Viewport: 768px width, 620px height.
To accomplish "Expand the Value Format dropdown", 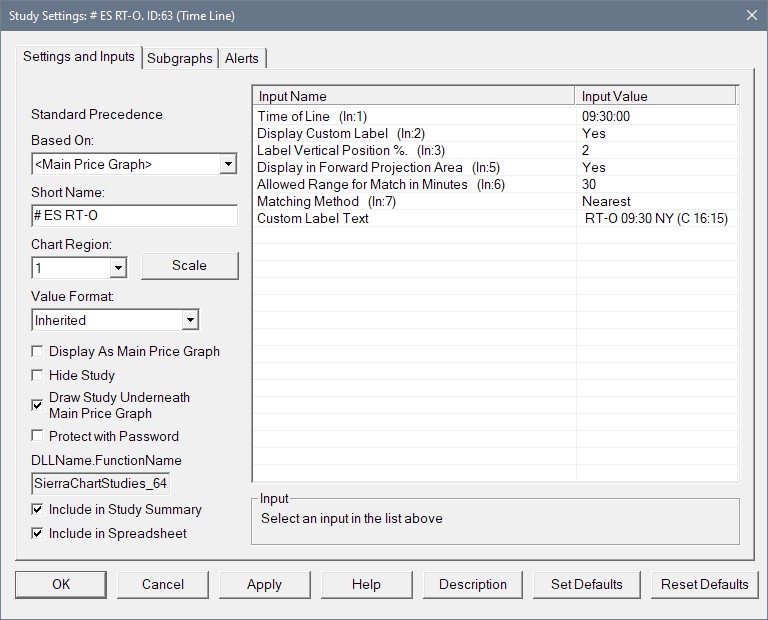I will pos(190,320).
